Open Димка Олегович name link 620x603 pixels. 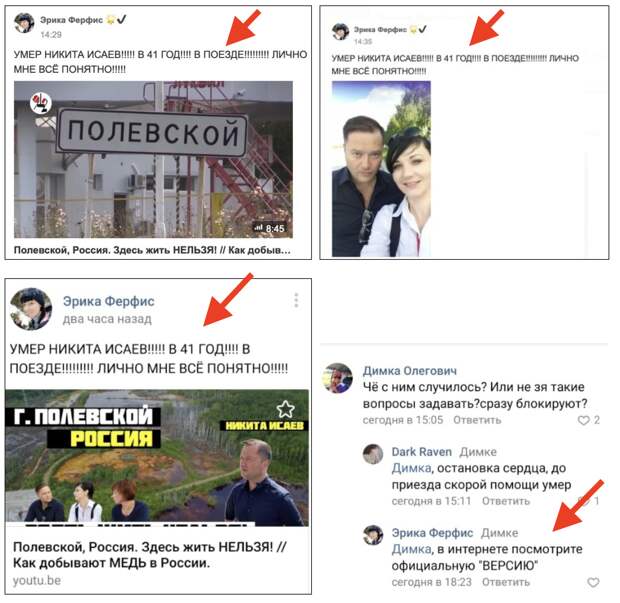pyautogui.click(x=410, y=371)
